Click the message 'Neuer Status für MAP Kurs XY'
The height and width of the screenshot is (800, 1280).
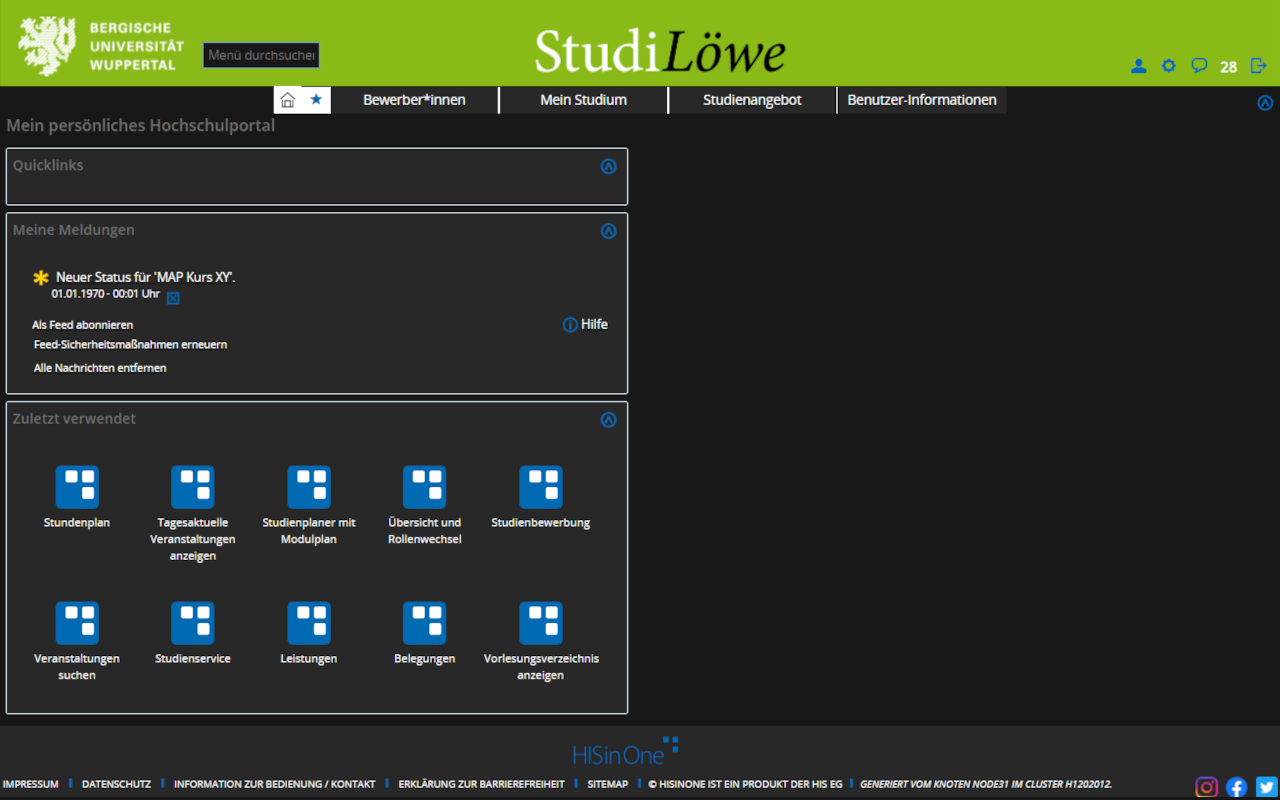click(x=146, y=277)
